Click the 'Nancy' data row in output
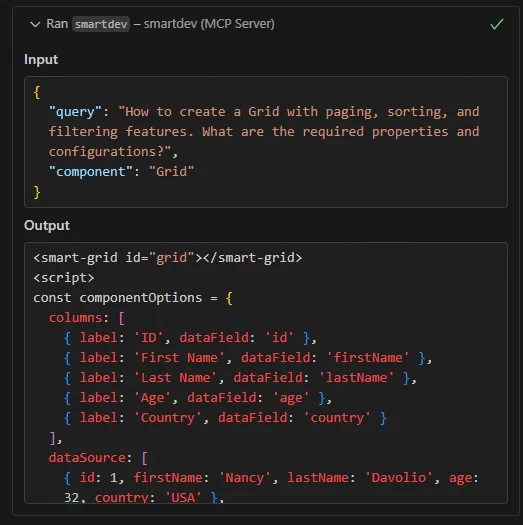 271,488
